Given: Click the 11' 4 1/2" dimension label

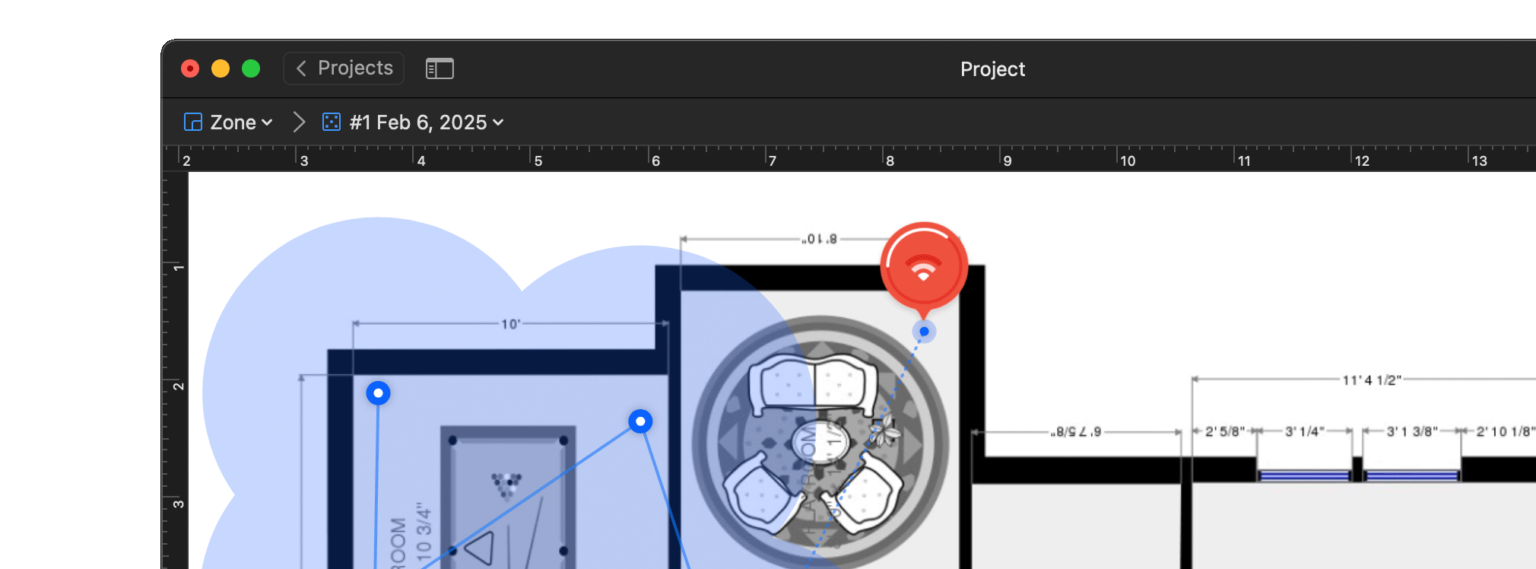Looking at the screenshot, I should (x=1371, y=379).
